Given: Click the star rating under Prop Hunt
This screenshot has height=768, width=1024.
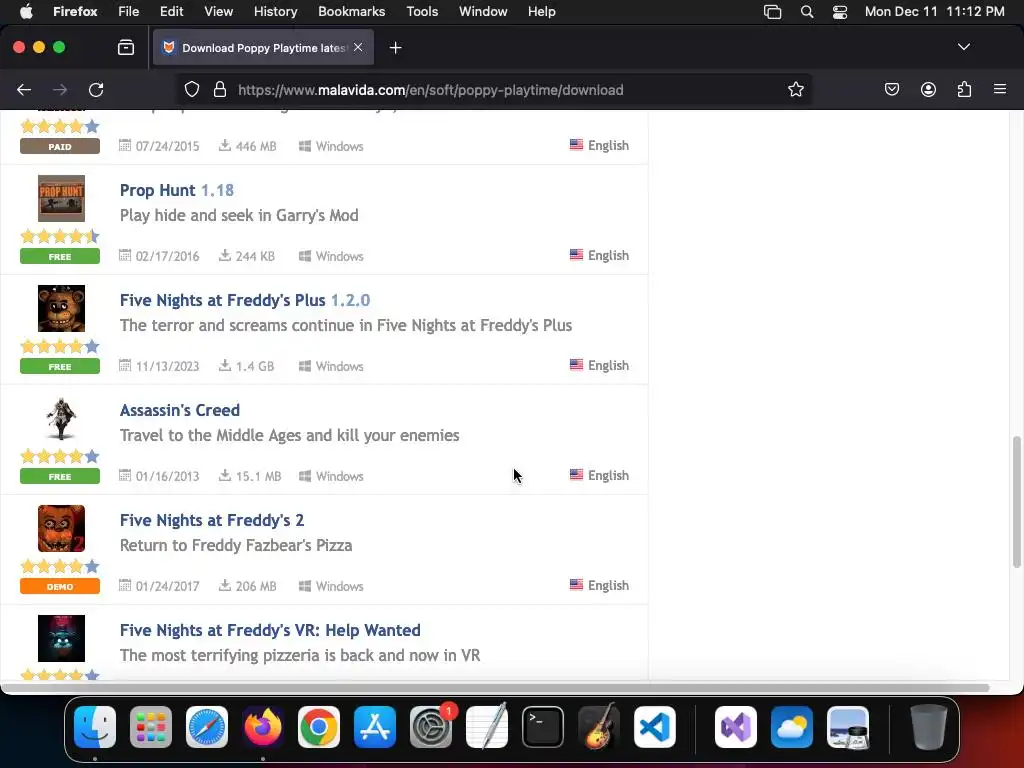Looking at the screenshot, I should (x=60, y=236).
